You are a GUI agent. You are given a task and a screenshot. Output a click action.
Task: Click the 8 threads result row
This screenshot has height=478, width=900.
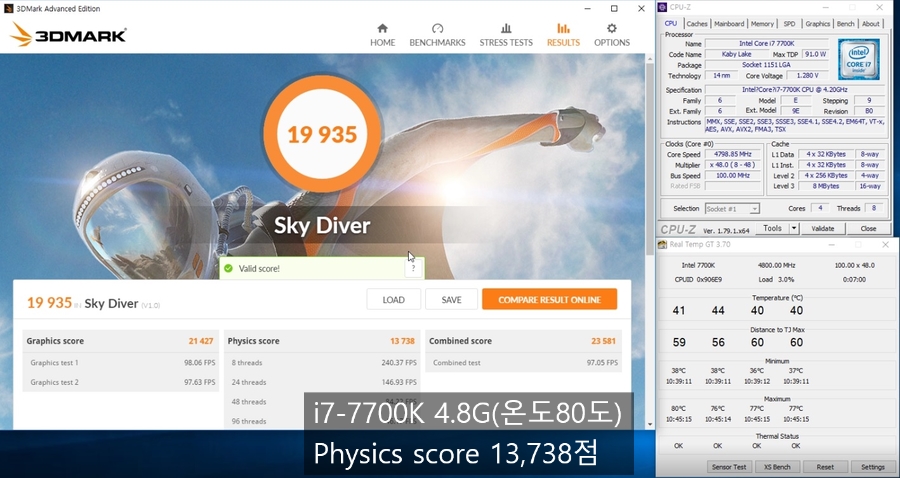coord(322,363)
